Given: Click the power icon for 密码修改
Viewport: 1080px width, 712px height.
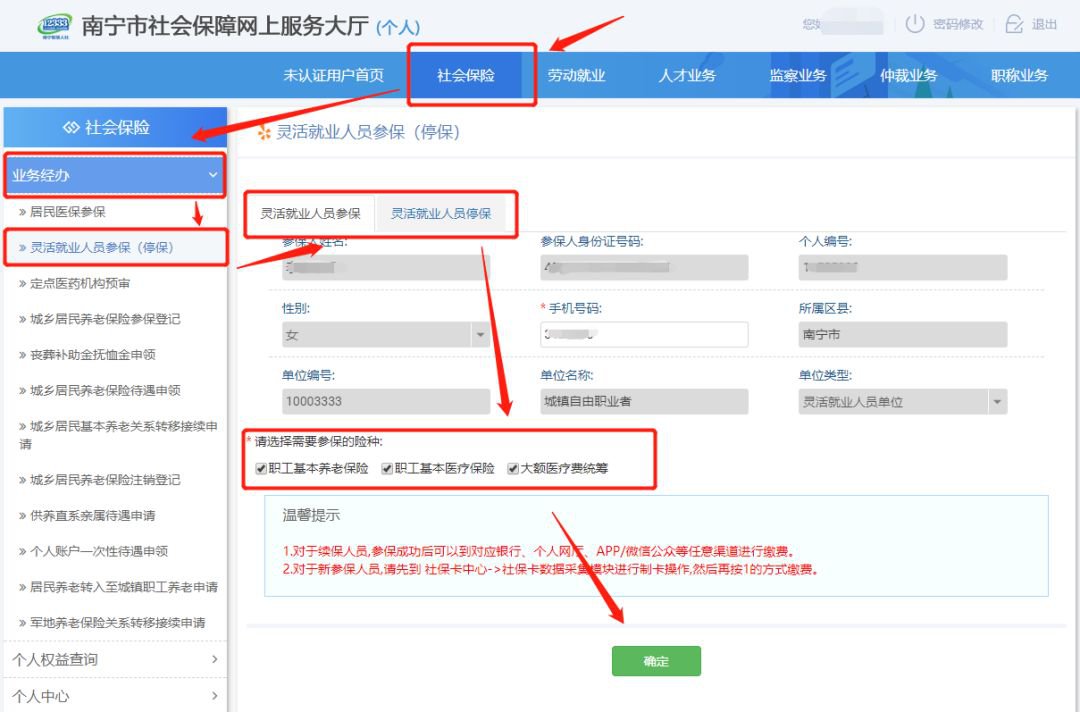Looking at the screenshot, I should click(914, 24).
